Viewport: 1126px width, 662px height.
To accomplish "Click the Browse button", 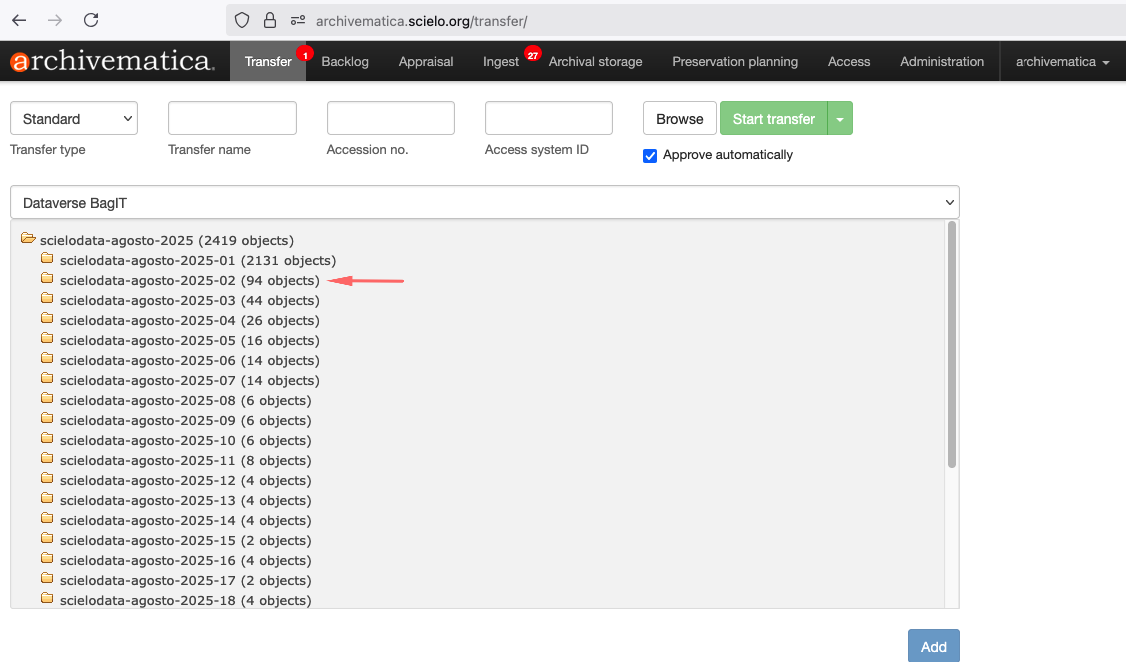I will (680, 119).
